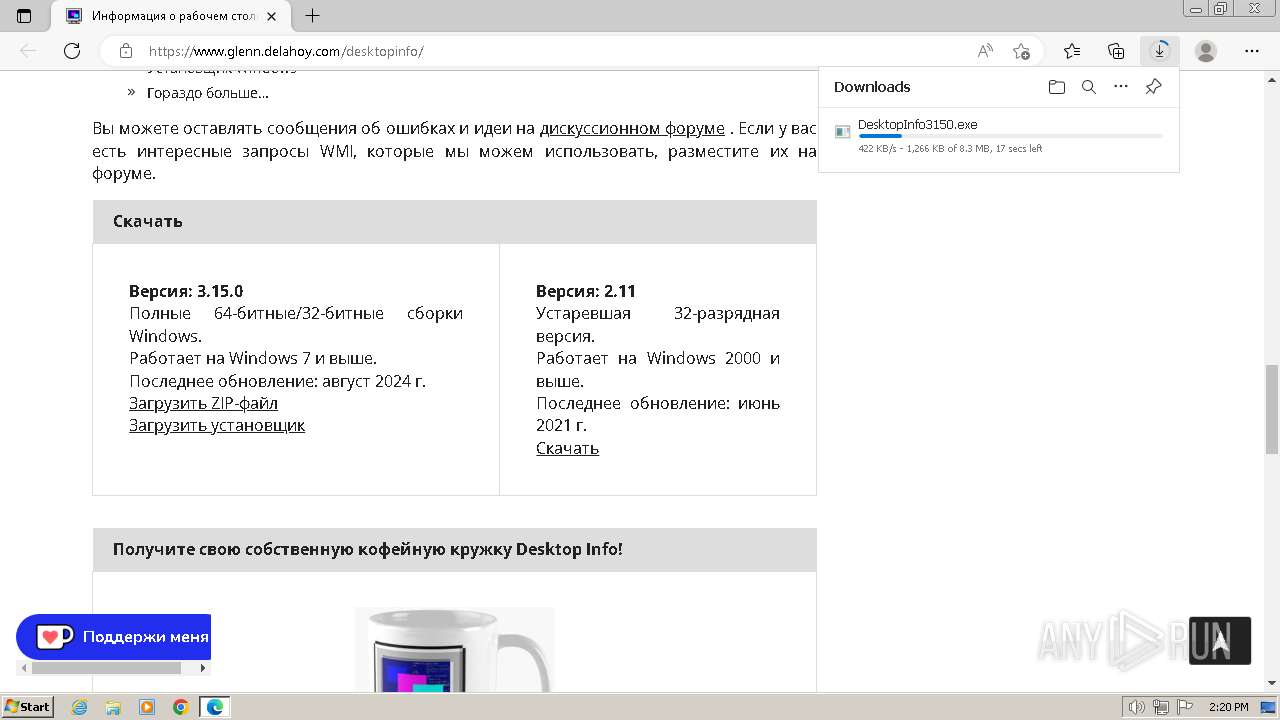
Task: Click the Загрузить ZIP-файл link
Action: pyautogui.click(x=203, y=403)
